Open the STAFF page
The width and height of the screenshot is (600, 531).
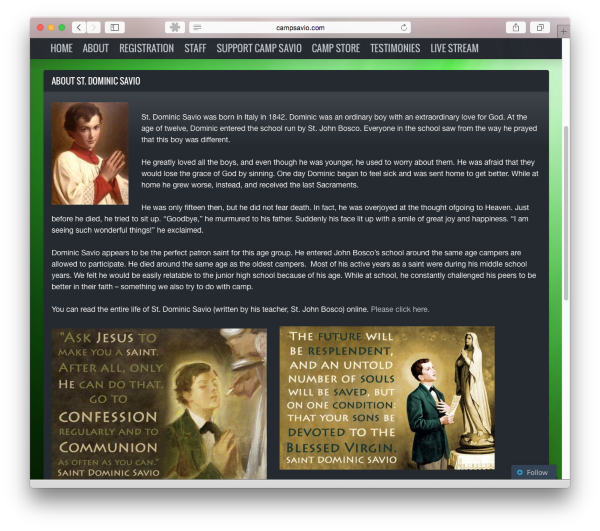[195, 48]
